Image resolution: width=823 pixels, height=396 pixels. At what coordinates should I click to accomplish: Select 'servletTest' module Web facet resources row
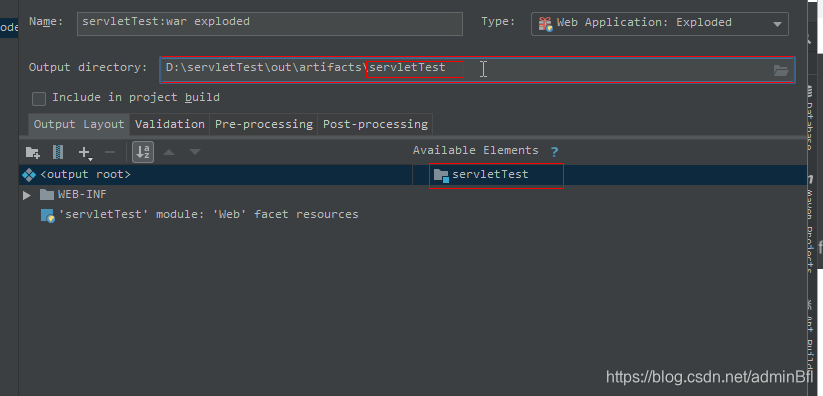[215, 215]
